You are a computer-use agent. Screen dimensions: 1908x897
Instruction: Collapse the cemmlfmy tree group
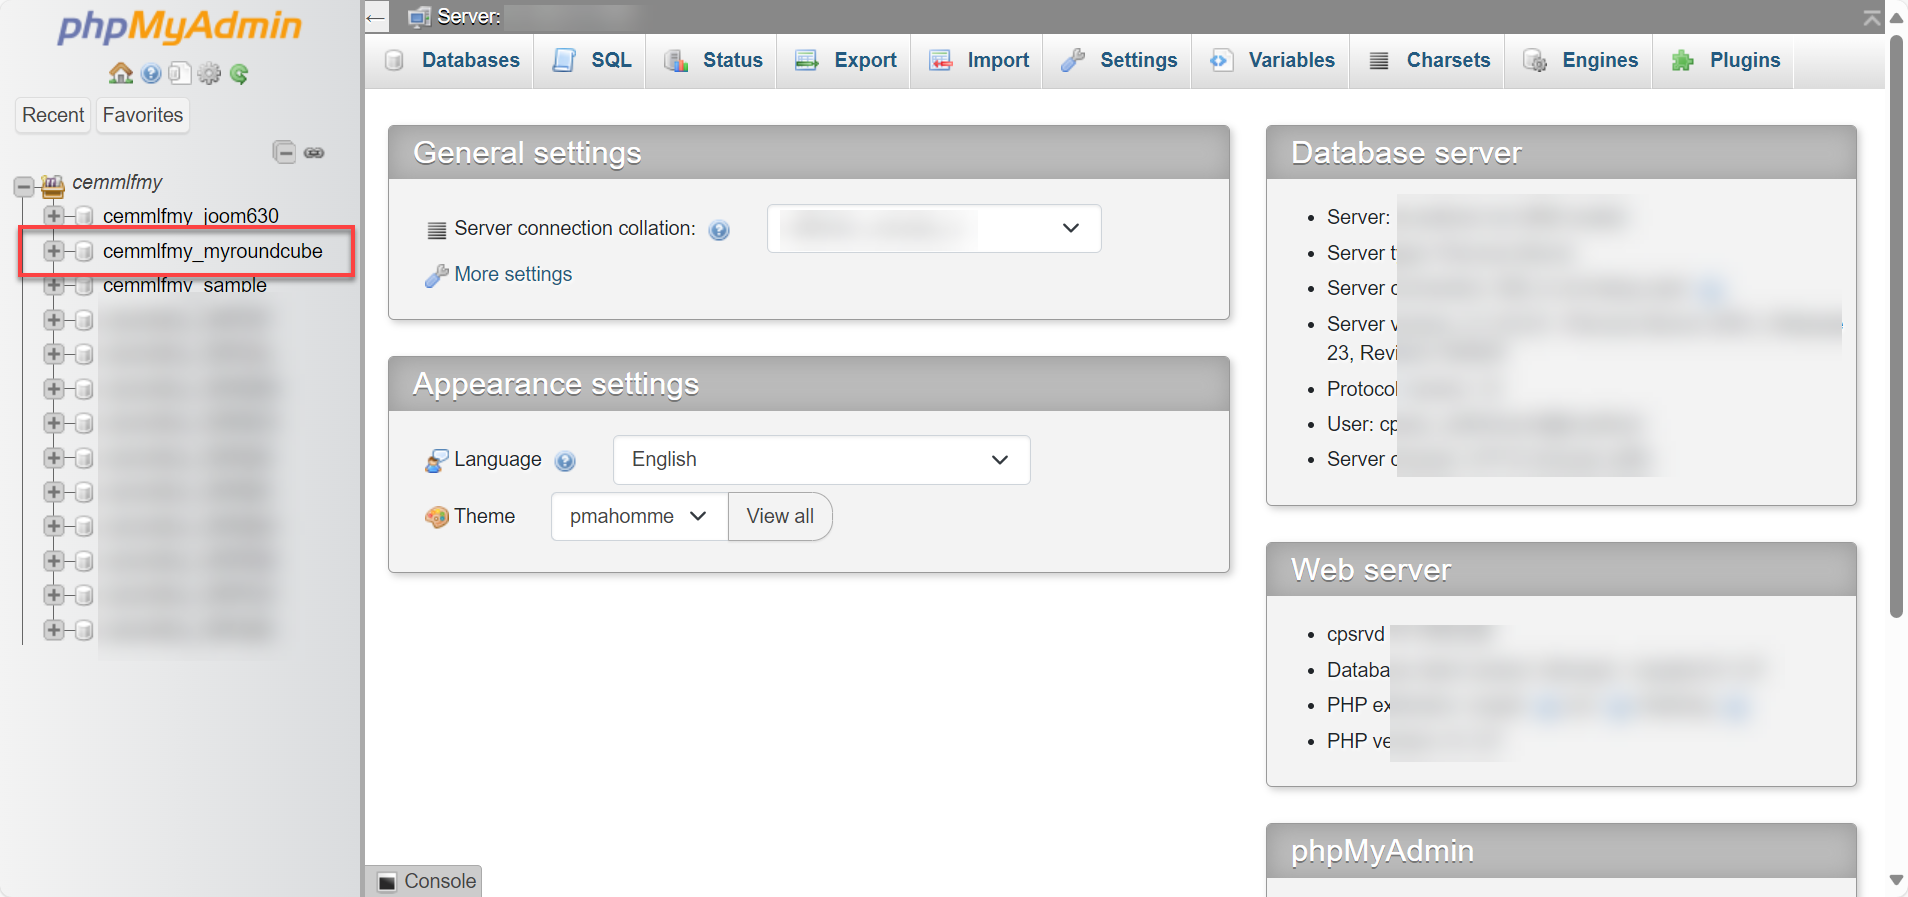click(23, 186)
